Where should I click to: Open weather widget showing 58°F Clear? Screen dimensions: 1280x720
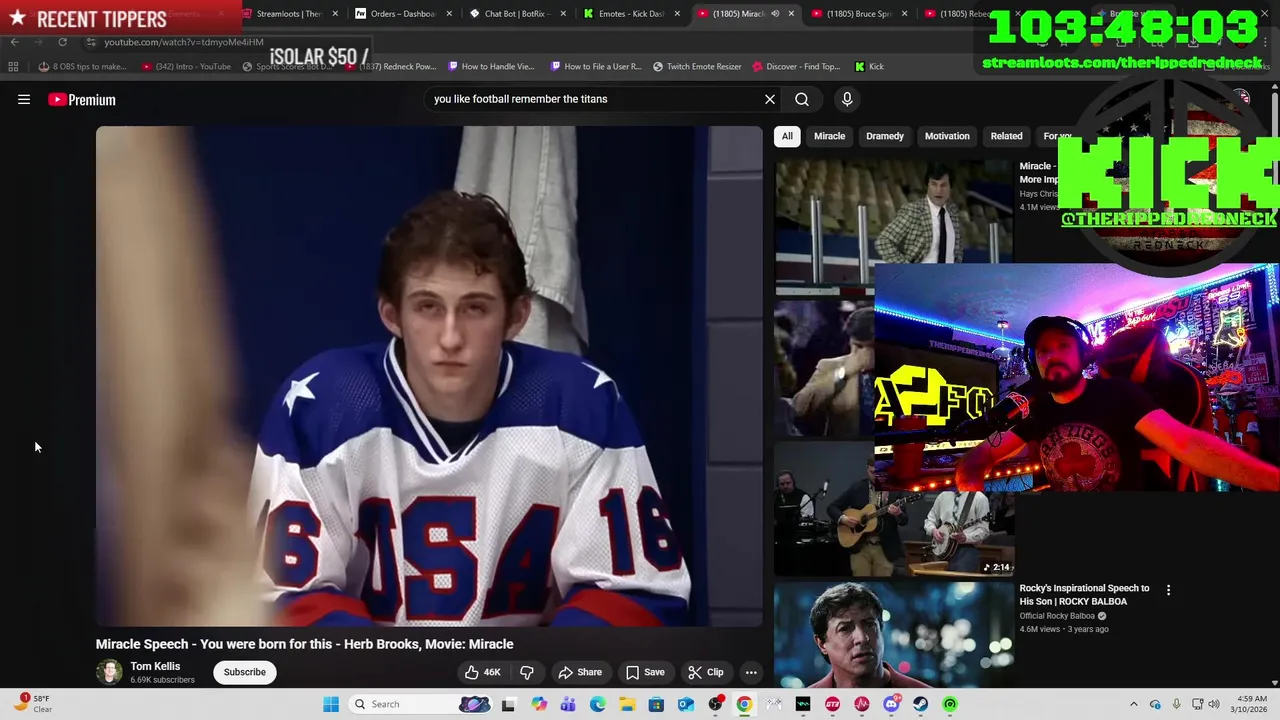(33, 704)
